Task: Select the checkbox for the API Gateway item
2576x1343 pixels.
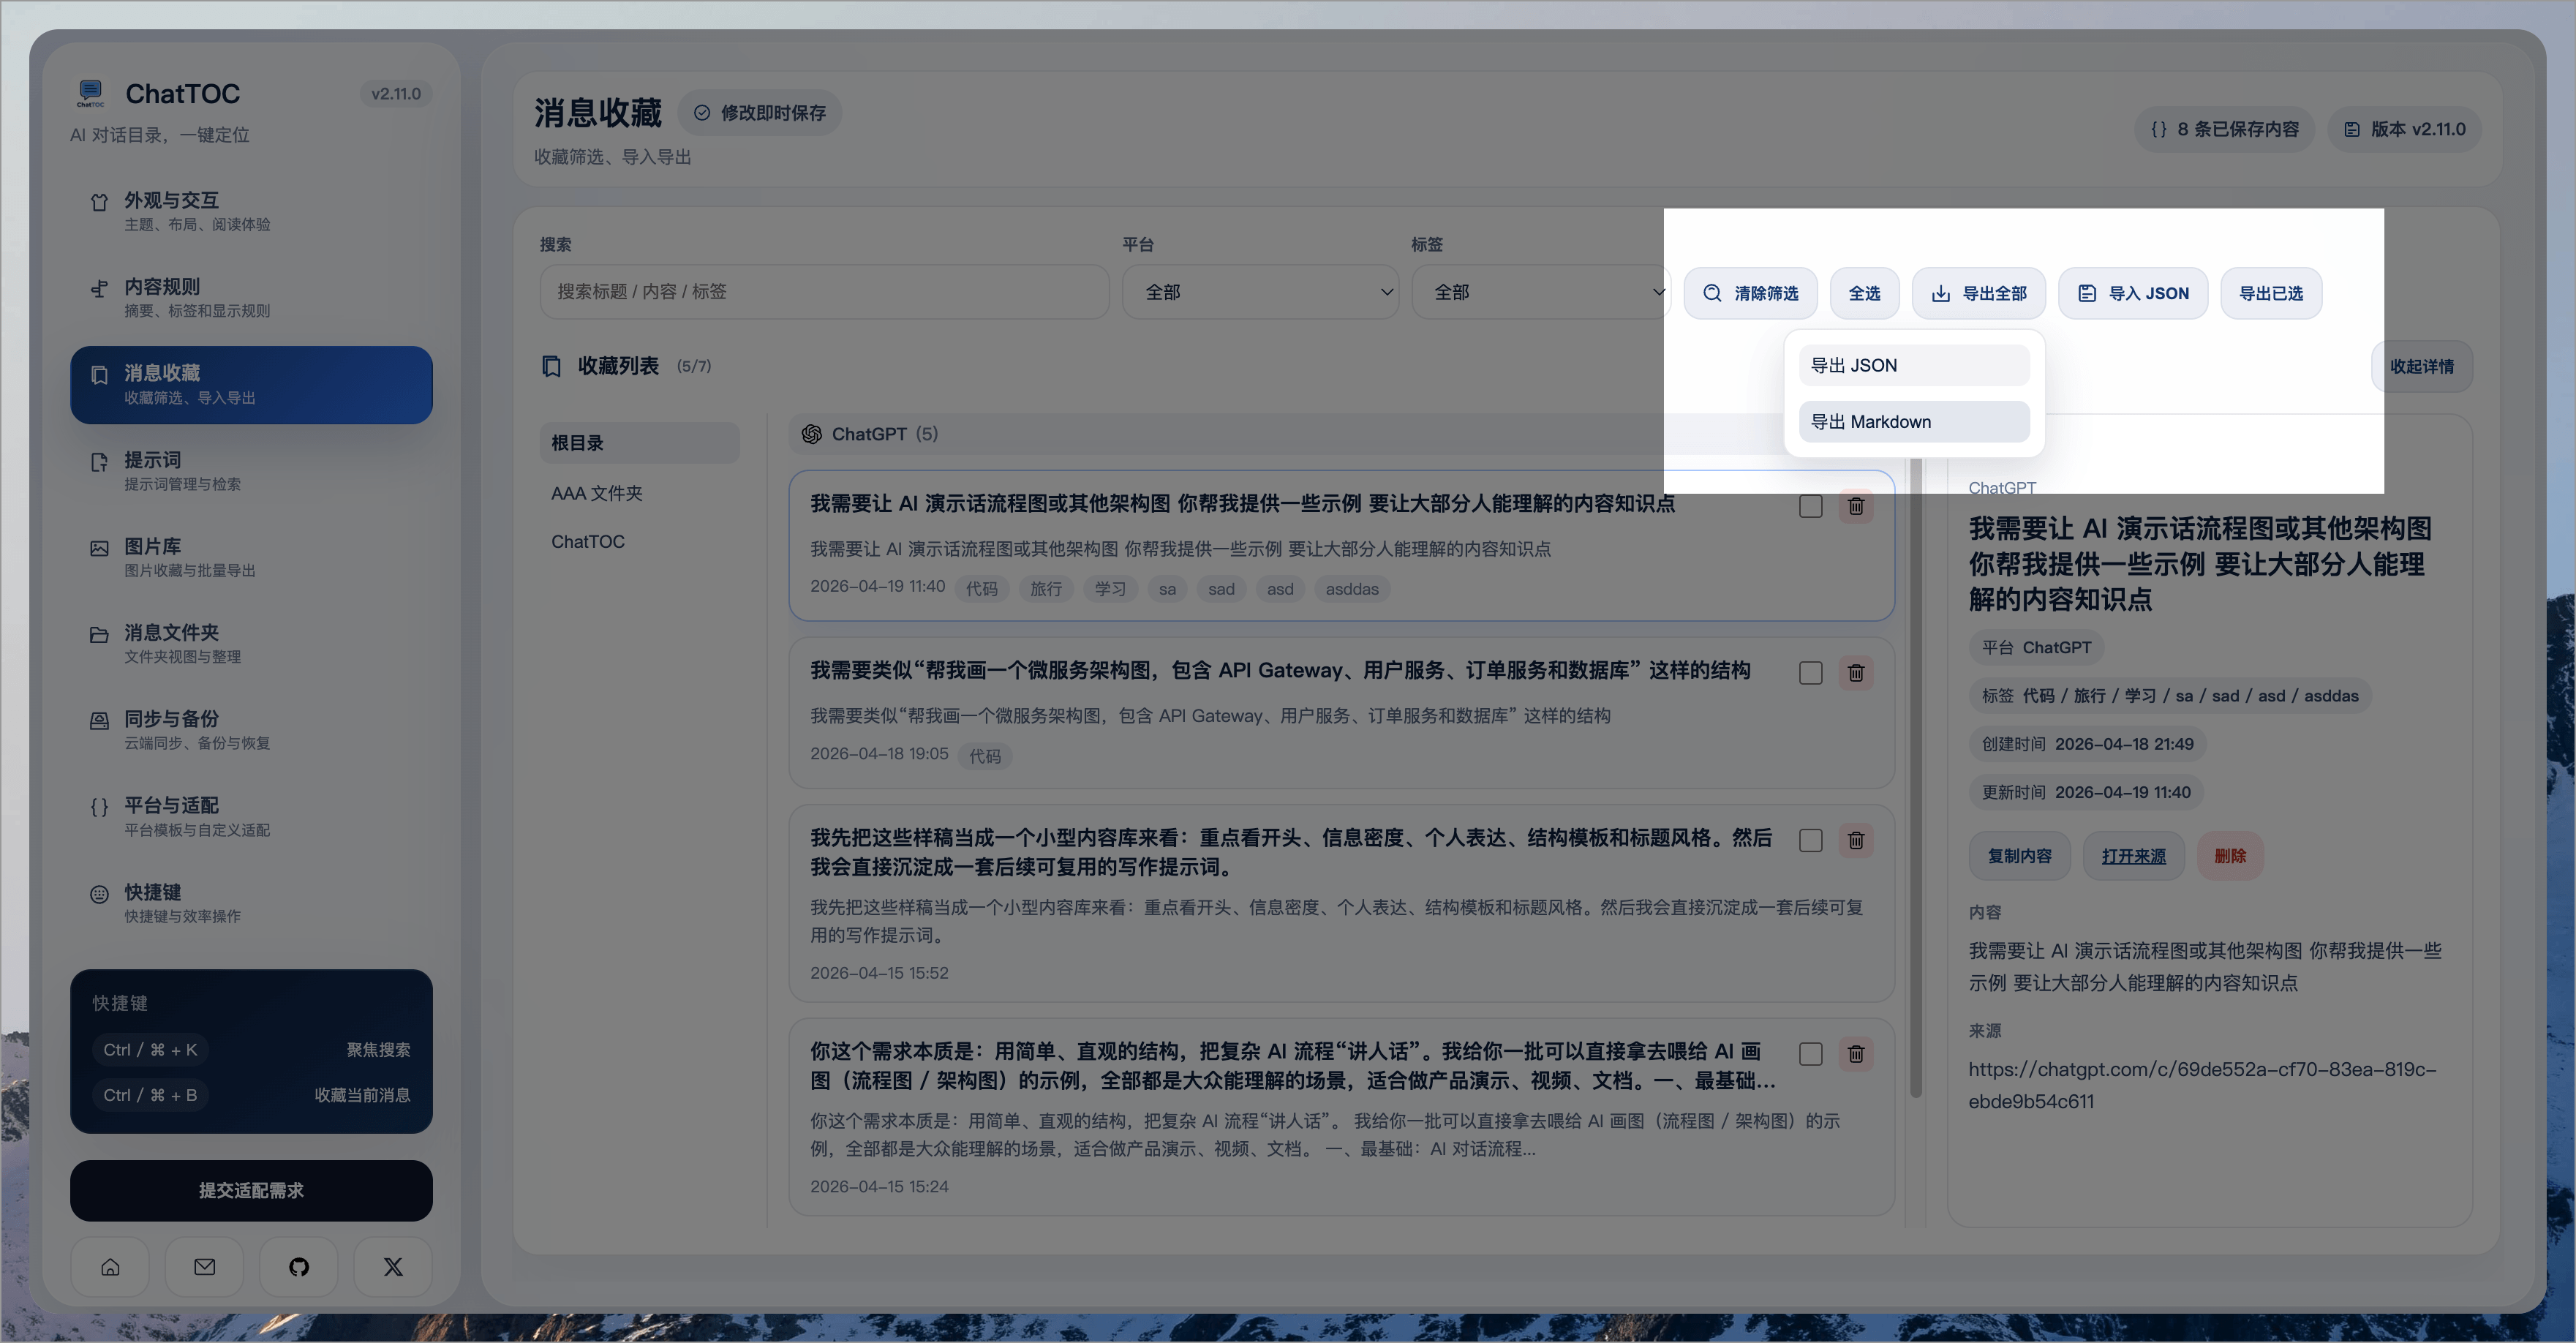Action: click(x=1810, y=673)
